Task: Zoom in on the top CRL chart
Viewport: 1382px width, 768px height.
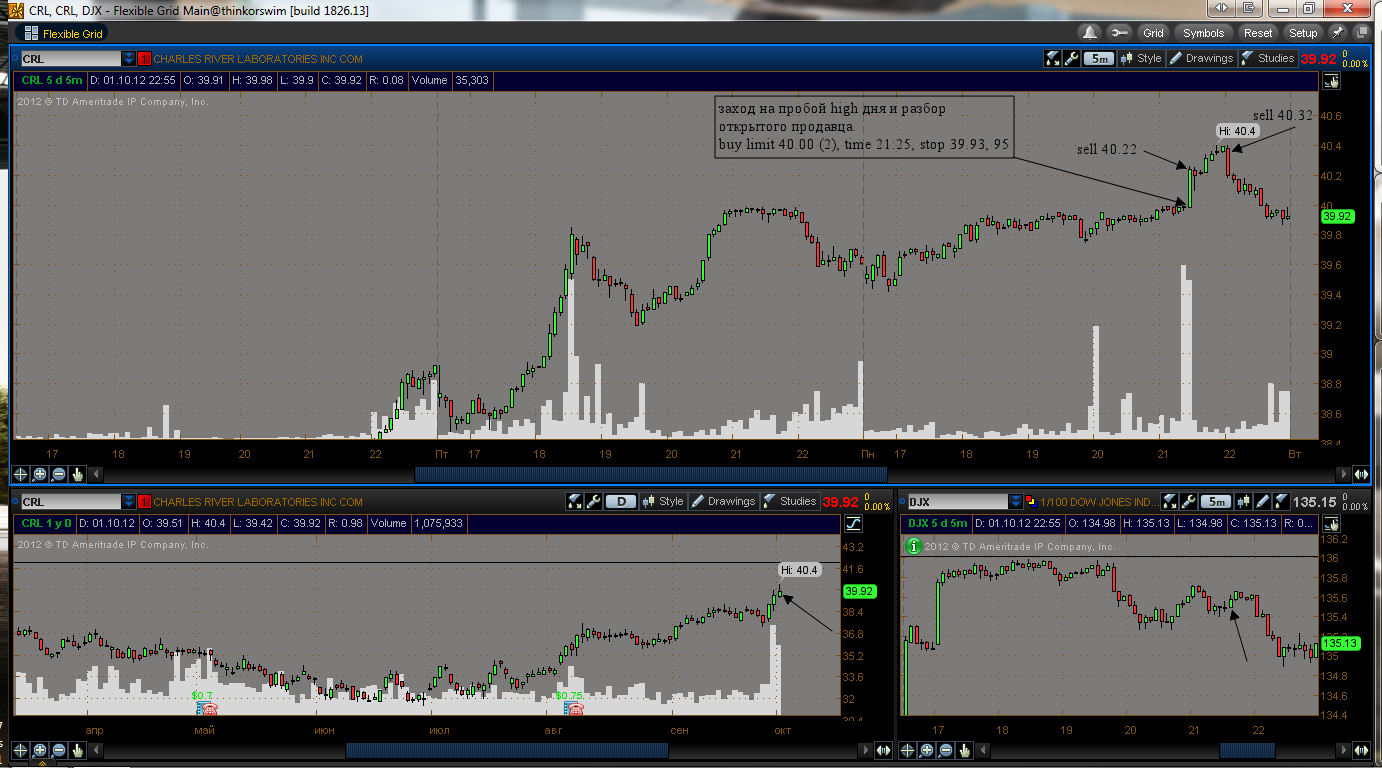Action: coord(40,474)
